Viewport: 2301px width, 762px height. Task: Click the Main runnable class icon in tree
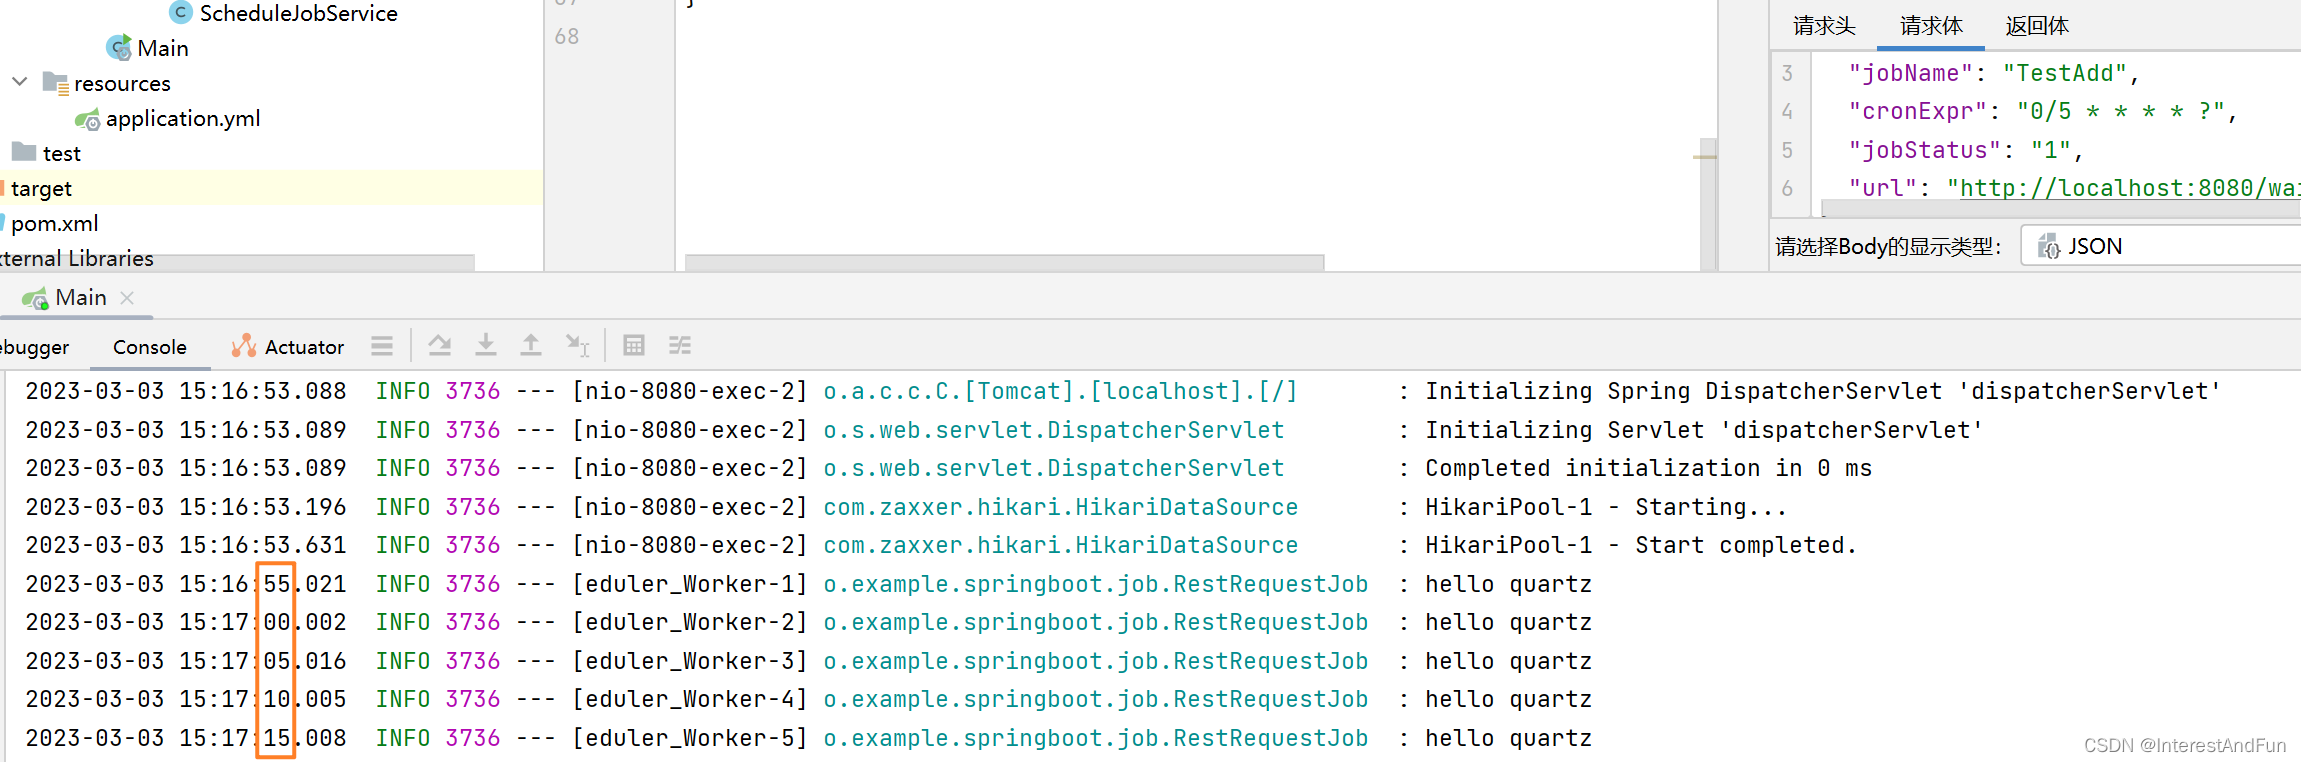[x=119, y=48]
